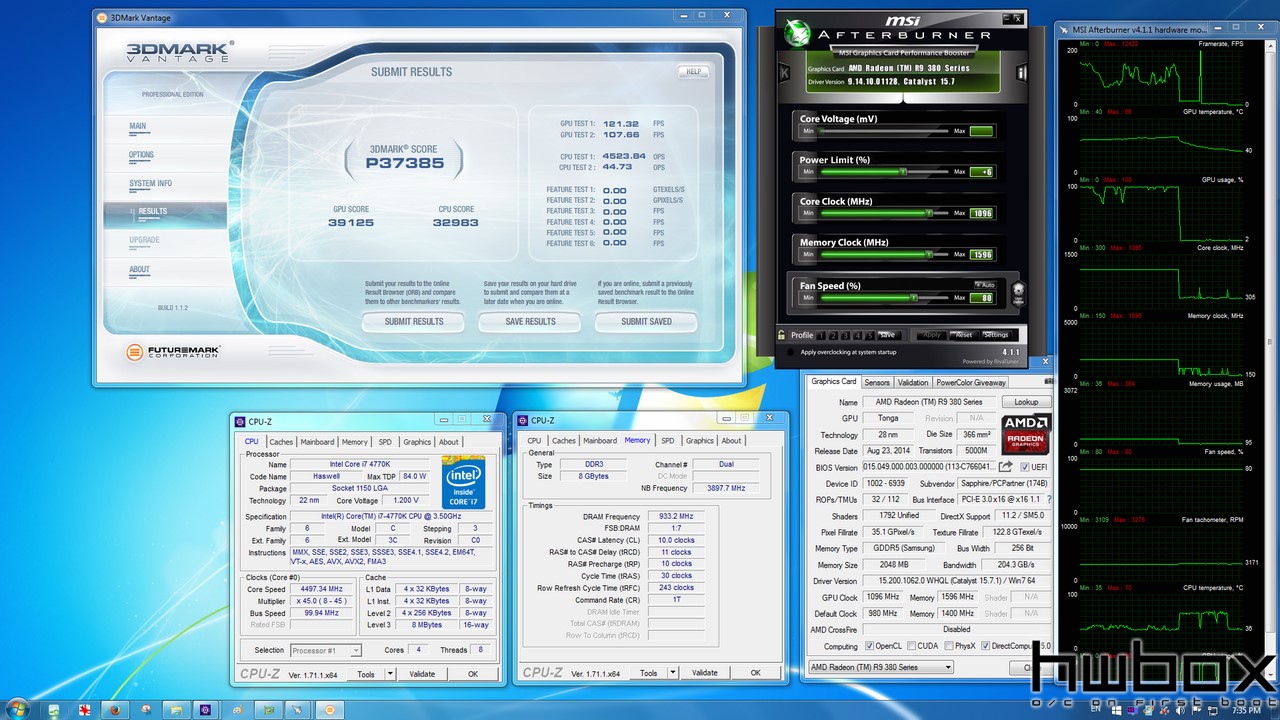Click the MSI Afterburner dragon logo
Screen dimensions: 1280x720
[798, 31]
